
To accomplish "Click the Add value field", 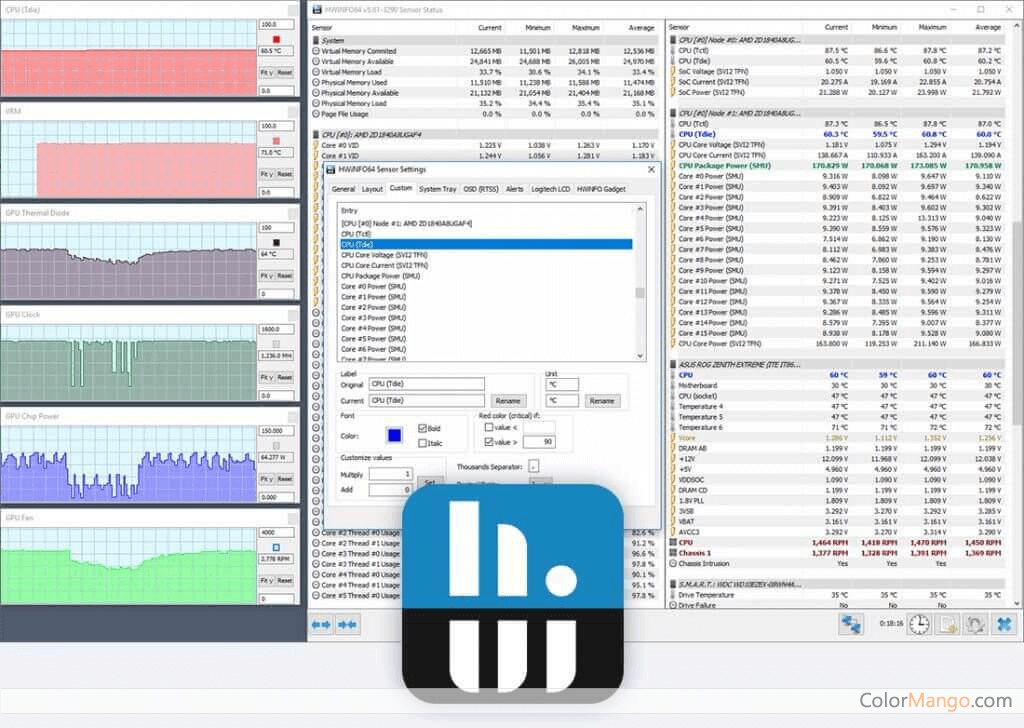I will pyautogui.click(x=391, y=489).
